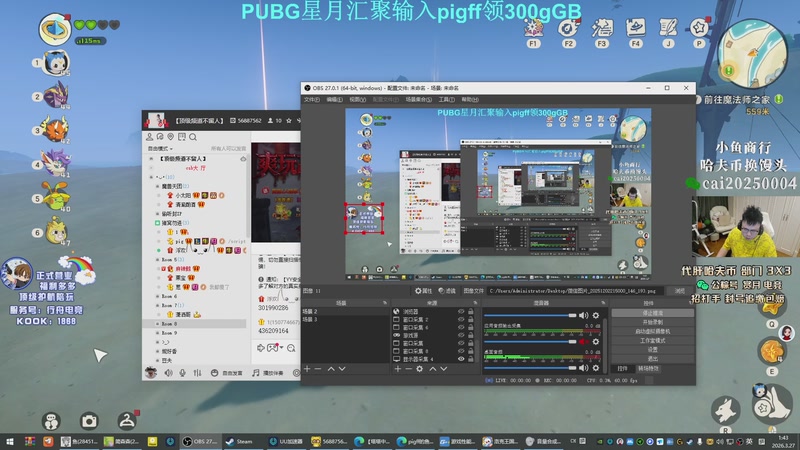The image size is (800, 450).
Task: Click the 设置 button in OBS controls
Action: click(x=653, y=349)
